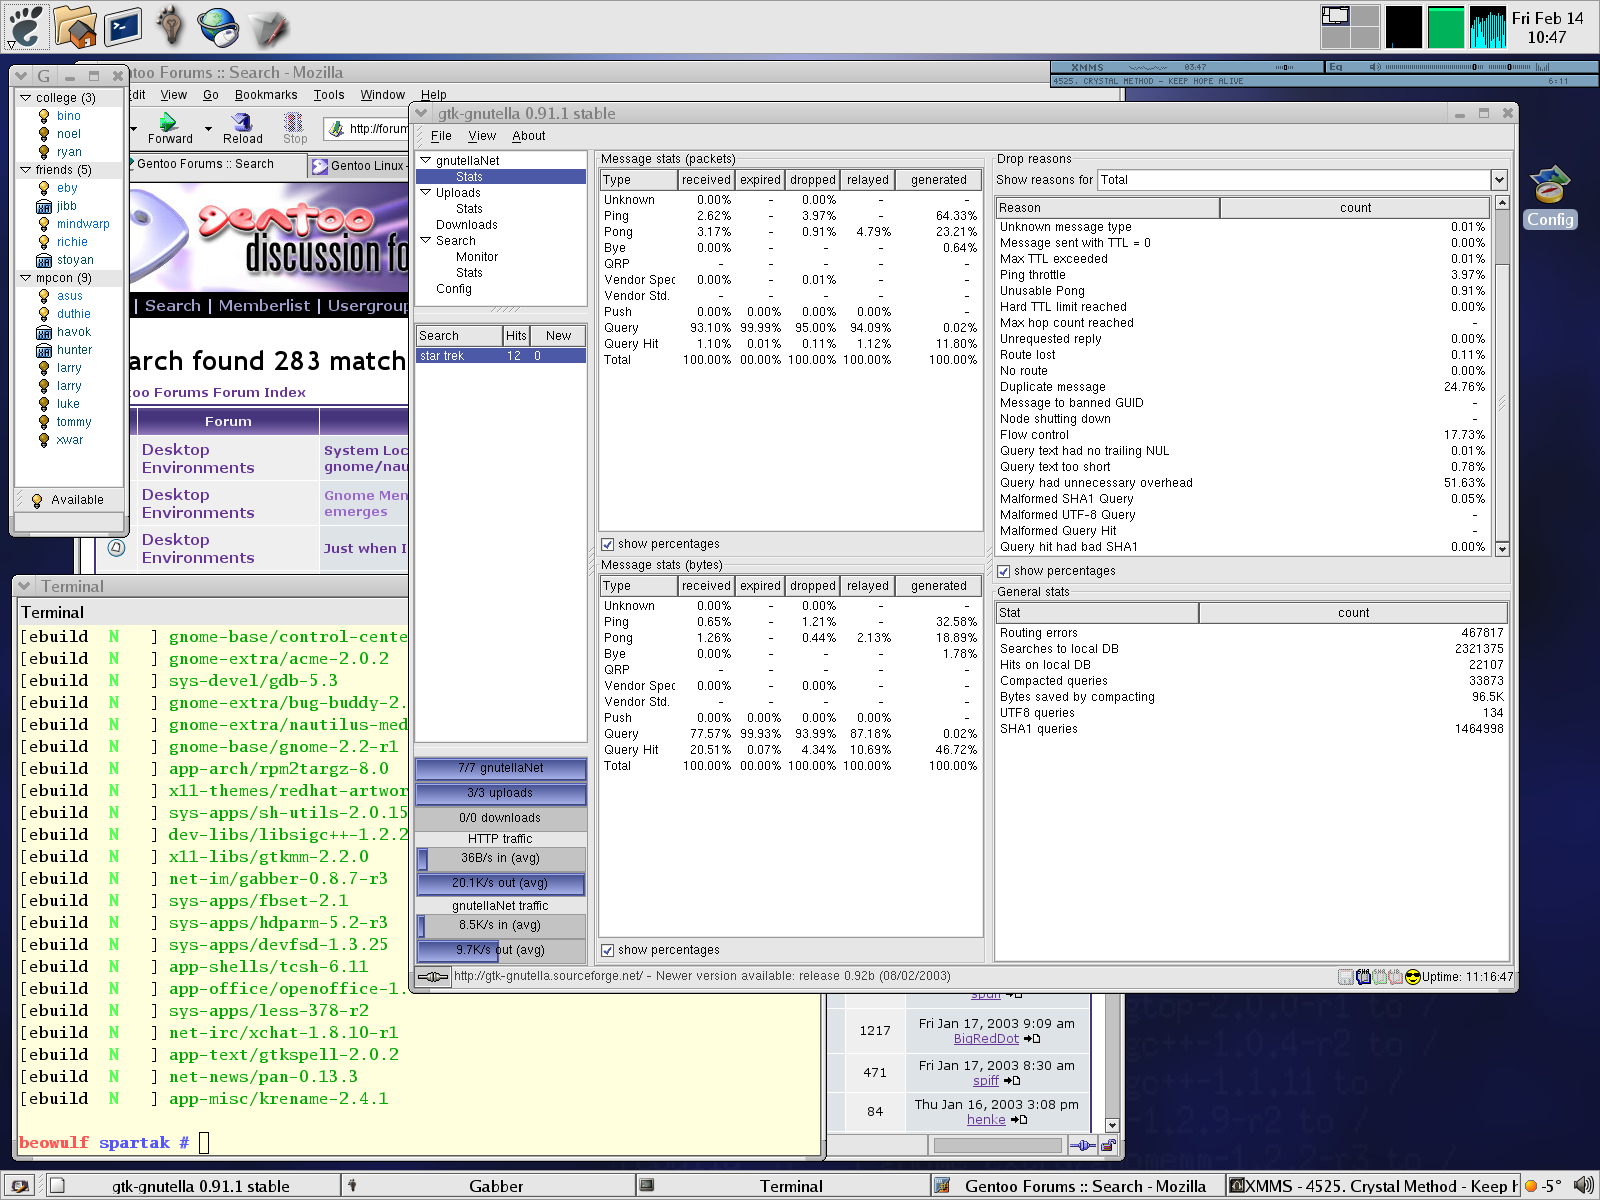Image resolution: width=1600 pixels, height=1200 pixels.
Task: Collapse the Search tree node in gtk-gnutella
Action: pyautogui.click(x=425, y=240)
